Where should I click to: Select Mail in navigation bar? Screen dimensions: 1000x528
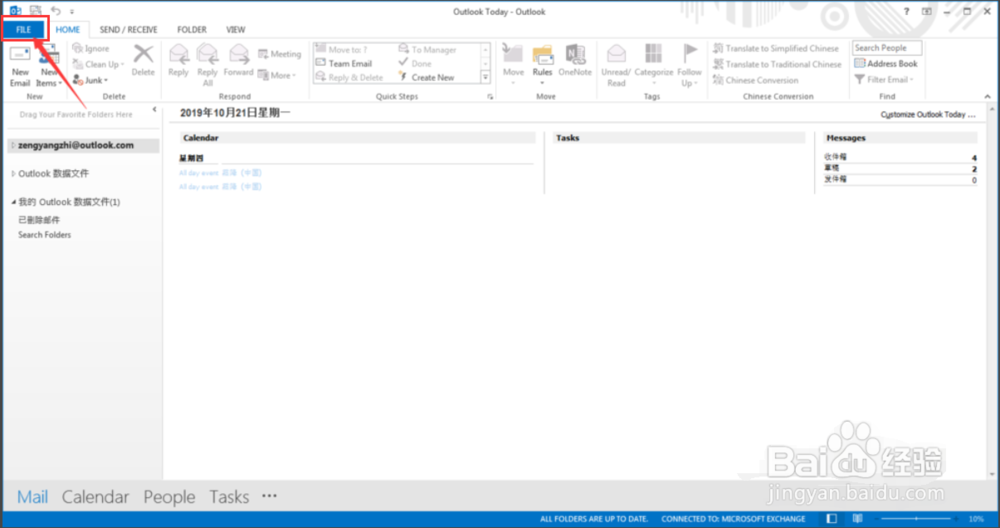33,497
